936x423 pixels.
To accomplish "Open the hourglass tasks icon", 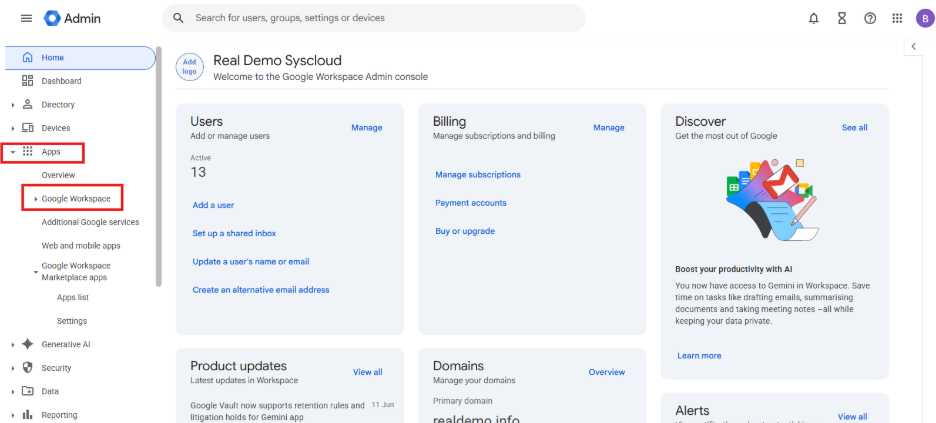I will pyautogui.click(x=842, y=18).
